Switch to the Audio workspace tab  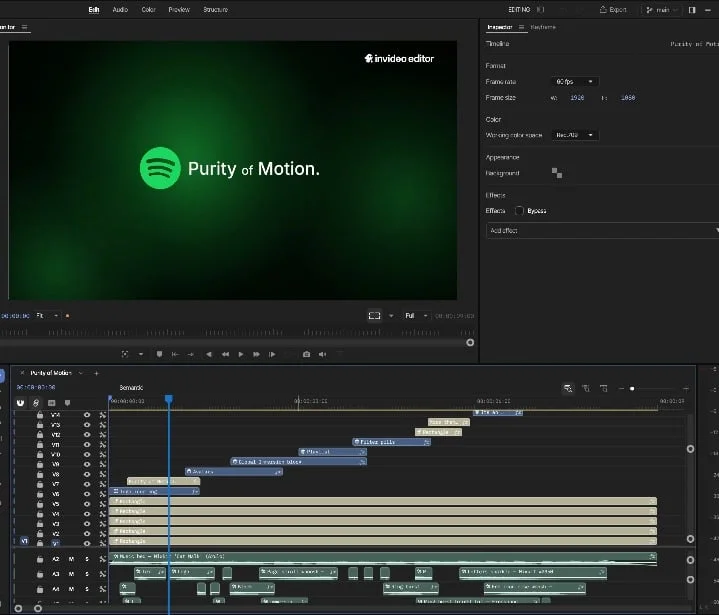(x=120, y=10)
